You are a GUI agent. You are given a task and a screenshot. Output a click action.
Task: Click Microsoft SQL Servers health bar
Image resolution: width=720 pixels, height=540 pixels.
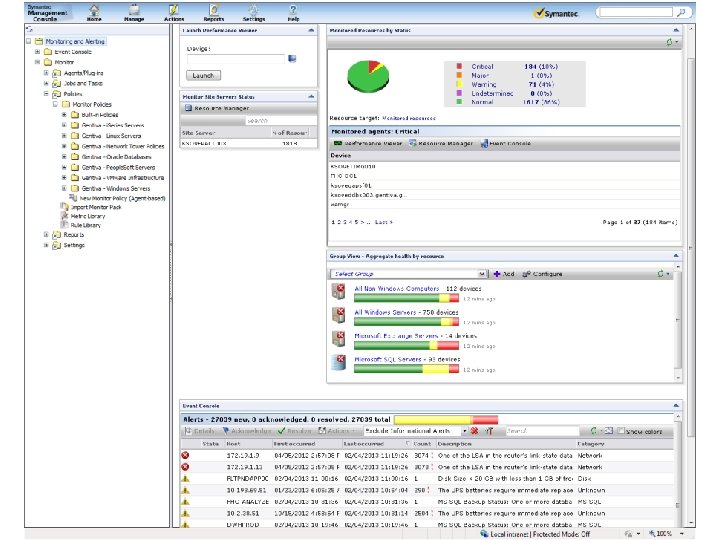point(406,370)
